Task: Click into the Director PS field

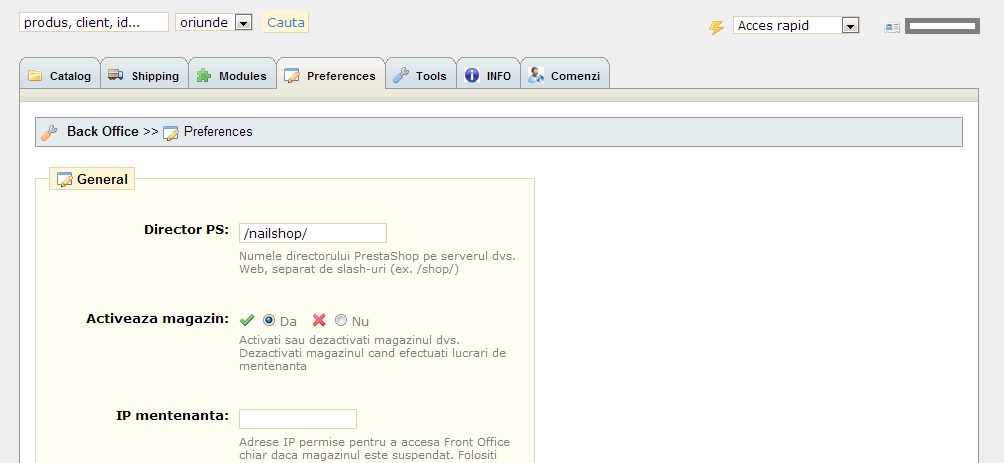Action: click(312, 233)
